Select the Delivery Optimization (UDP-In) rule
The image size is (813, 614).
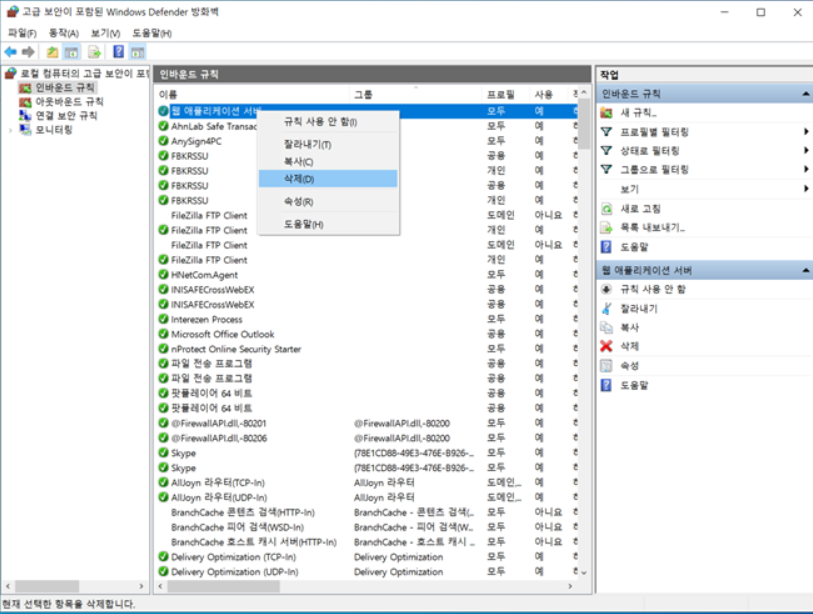(x=367, y=571)
